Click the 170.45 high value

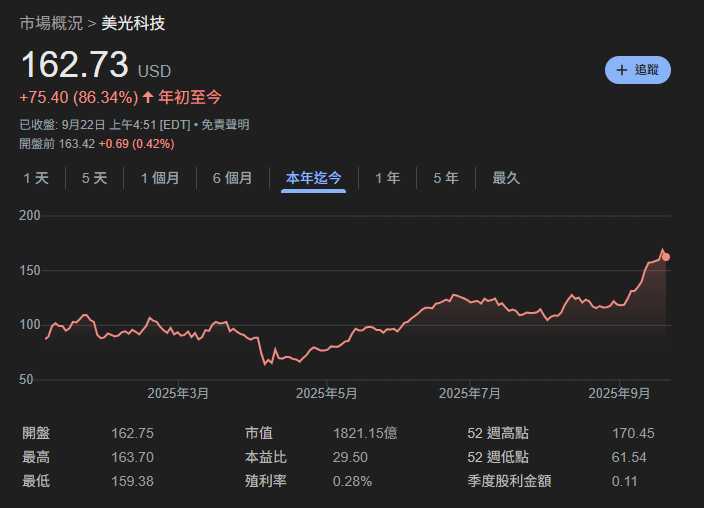point(633,433)
